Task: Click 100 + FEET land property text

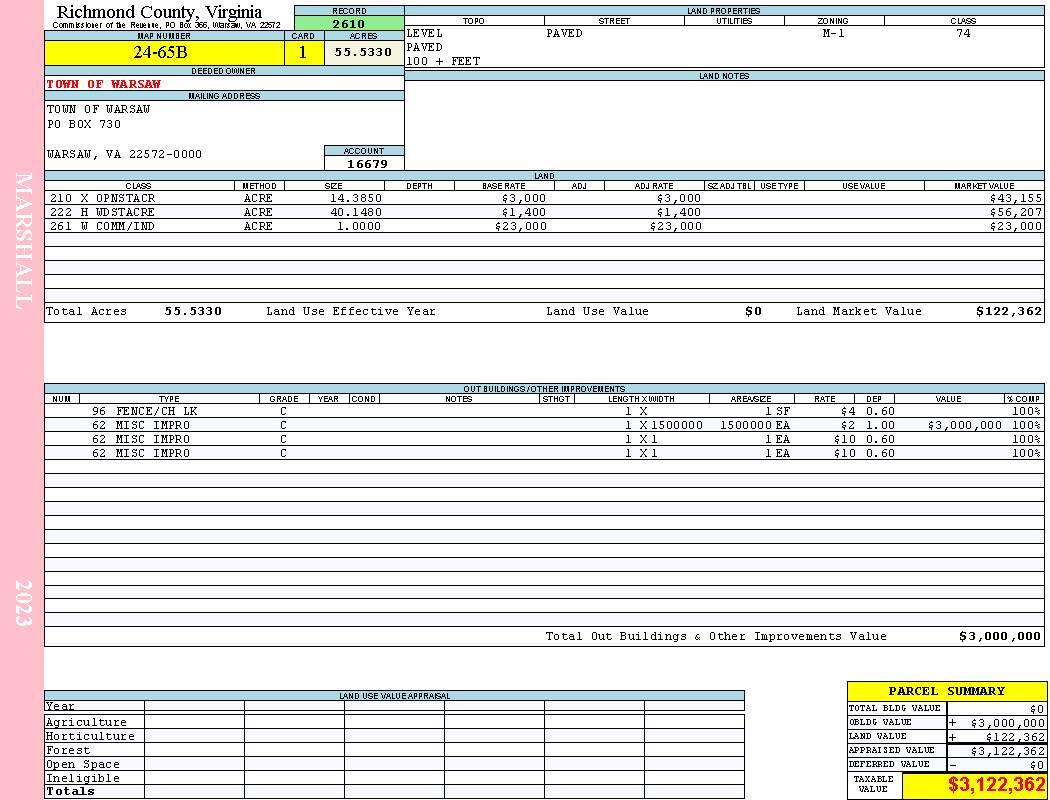Action: coord(443,61)
